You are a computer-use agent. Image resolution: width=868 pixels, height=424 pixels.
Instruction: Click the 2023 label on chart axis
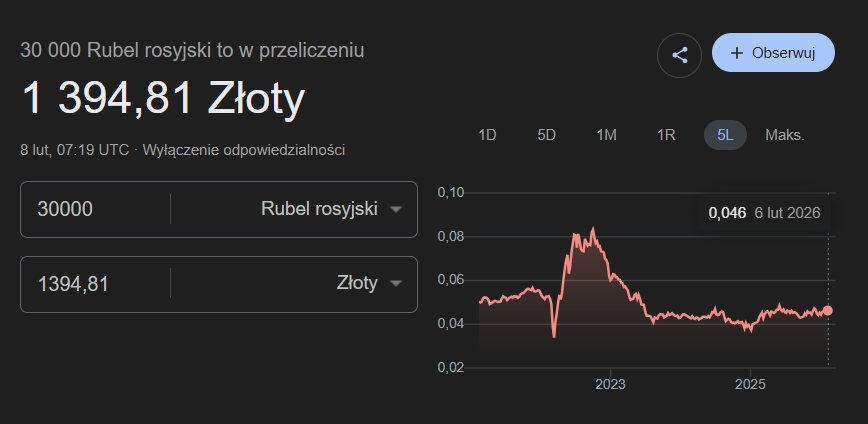(x=610, y=384)
